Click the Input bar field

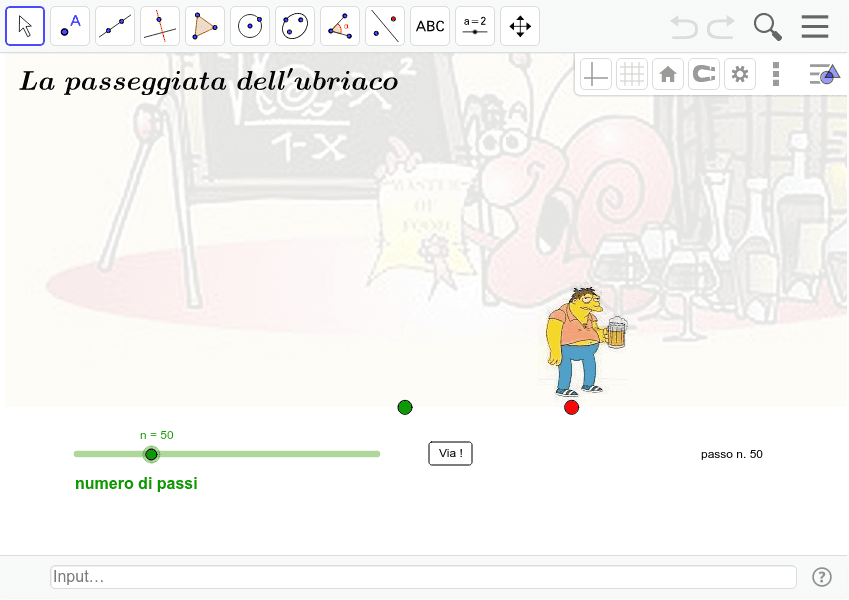[423, 577]
